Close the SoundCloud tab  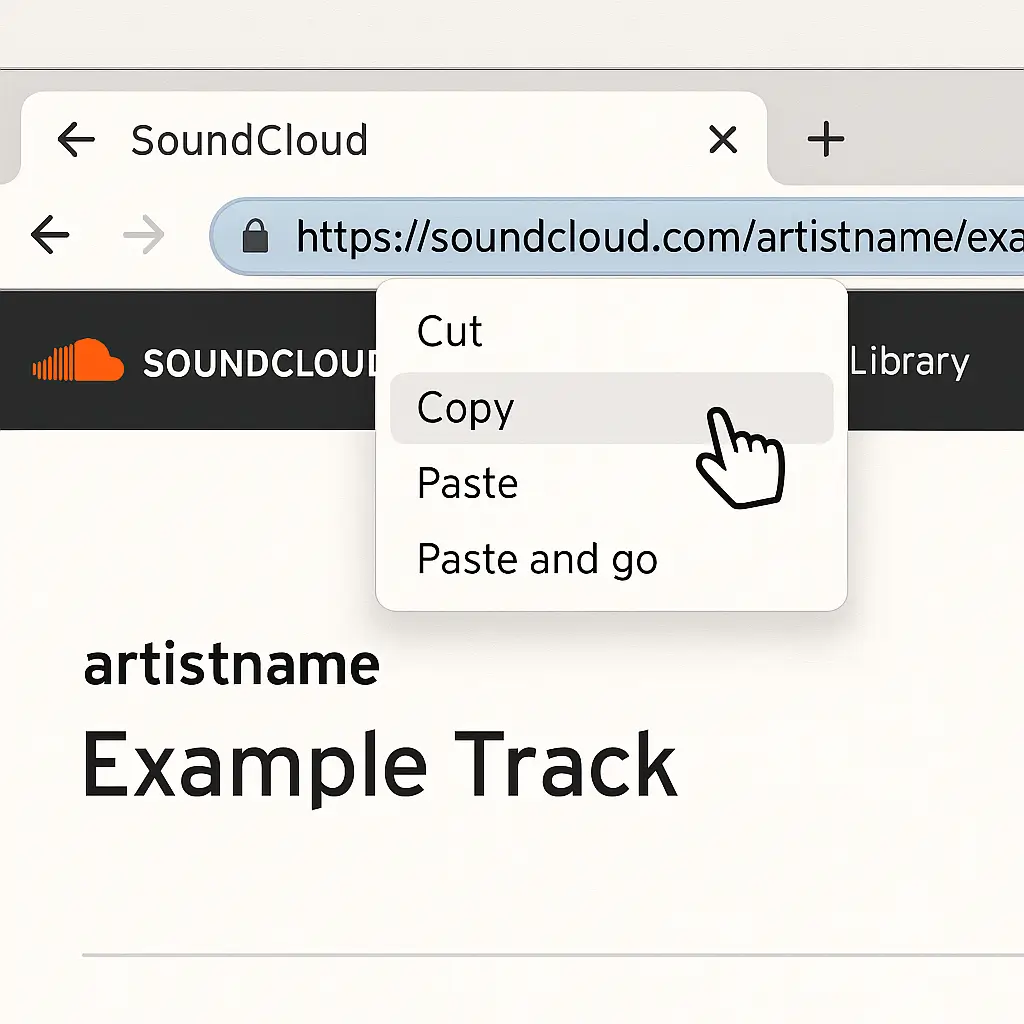pos(723,139)
